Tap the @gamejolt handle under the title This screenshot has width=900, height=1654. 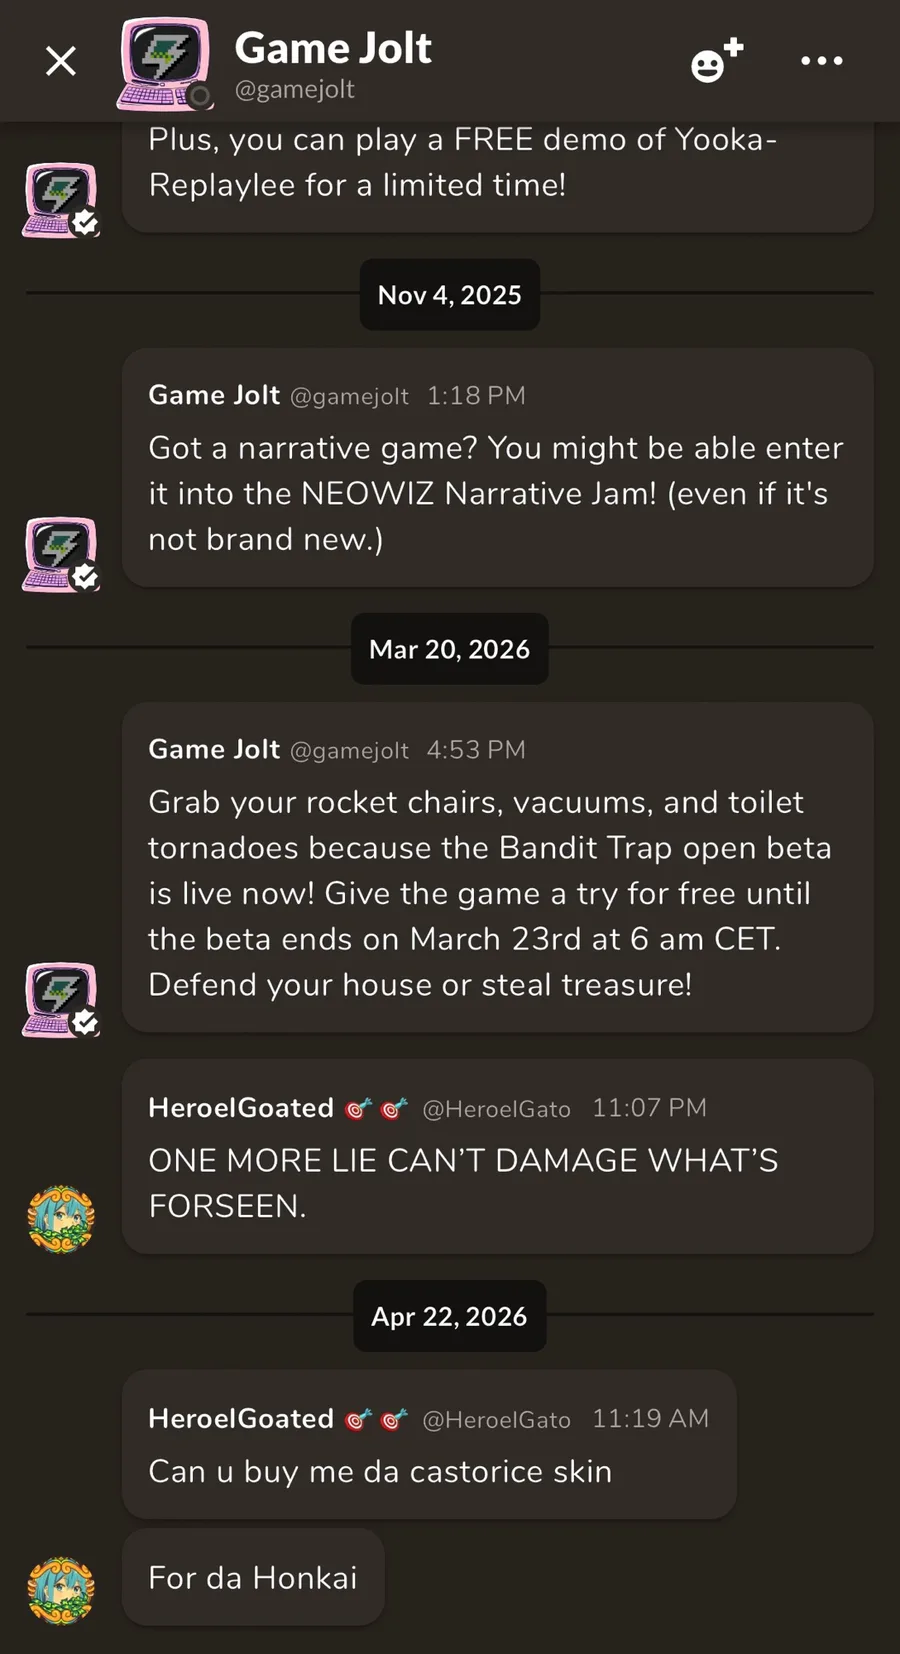coord(294,90)
